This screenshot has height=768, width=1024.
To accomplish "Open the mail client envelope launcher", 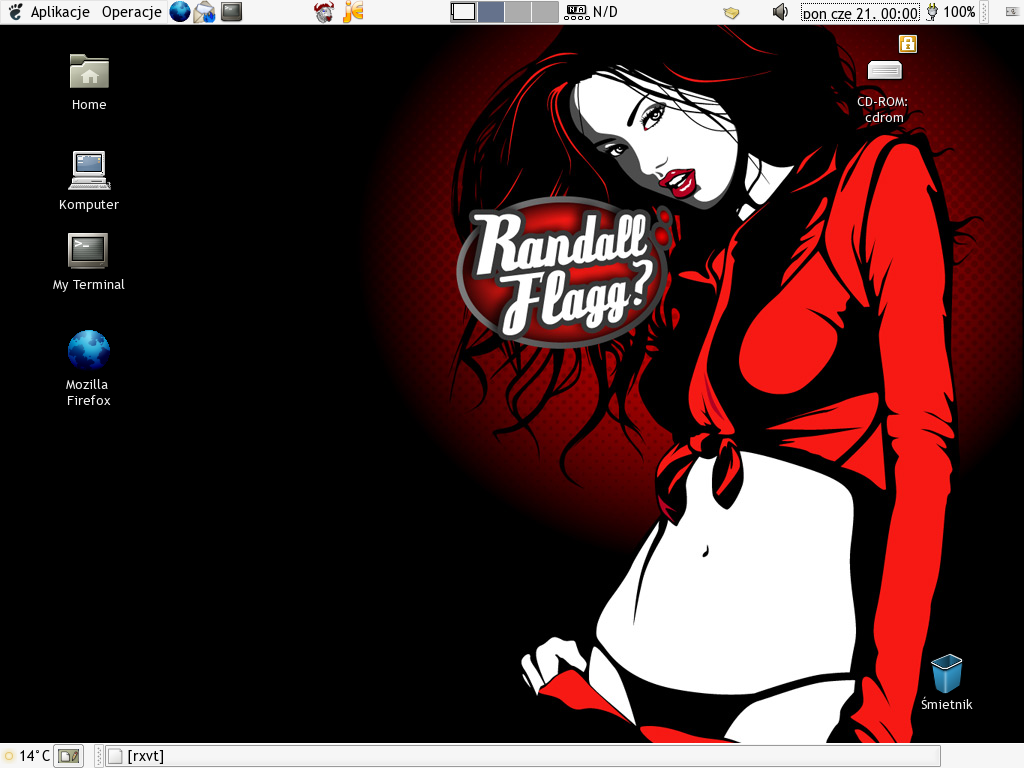I will 204,12.
